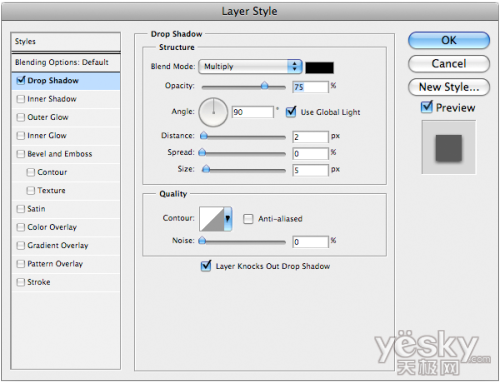
Task: Select Blending Options: Default
Action: [x=66, y=62]
